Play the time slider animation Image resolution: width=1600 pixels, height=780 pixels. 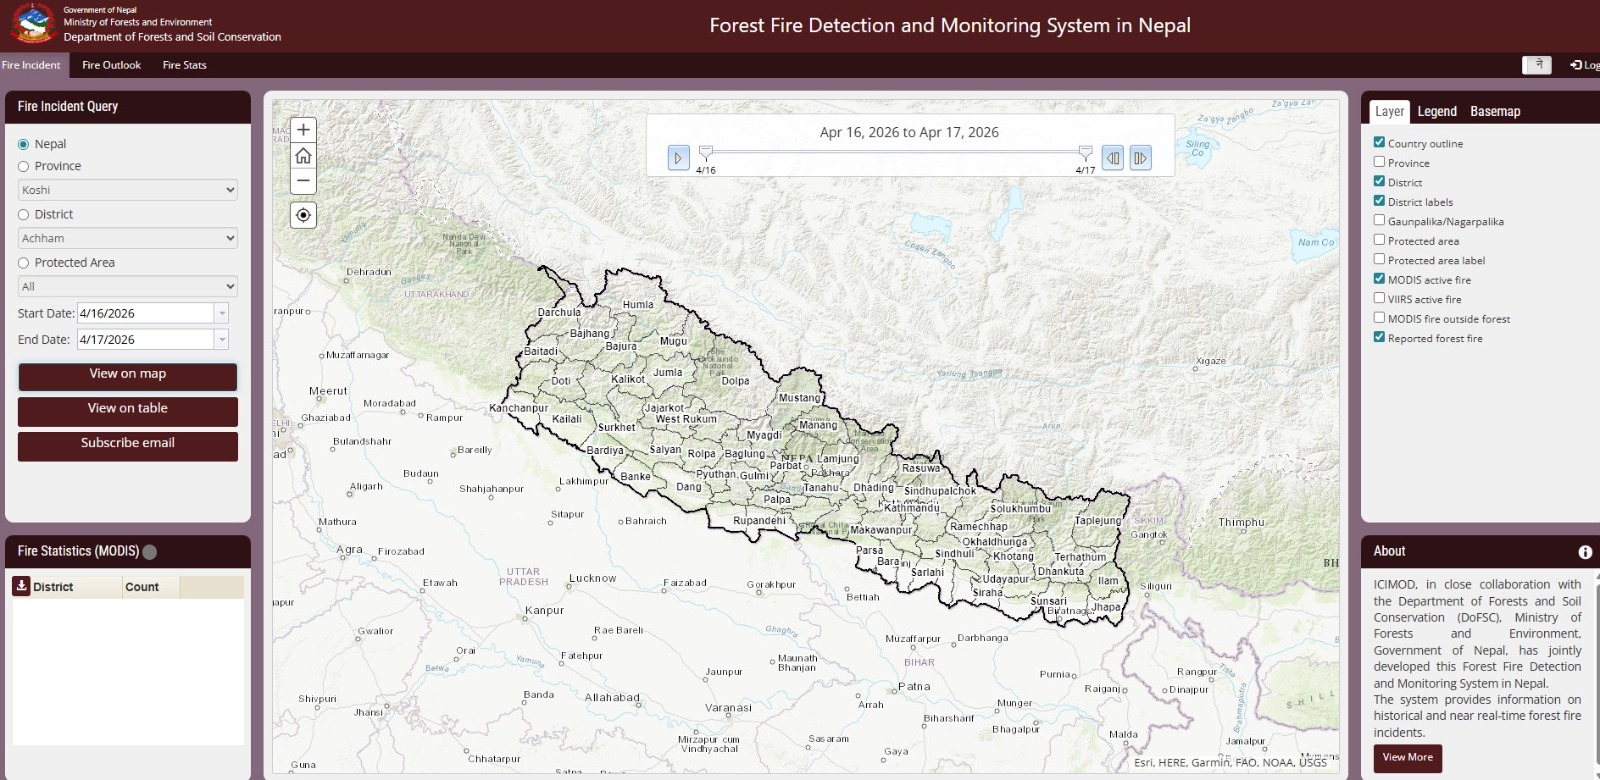[x=678, y=158]
